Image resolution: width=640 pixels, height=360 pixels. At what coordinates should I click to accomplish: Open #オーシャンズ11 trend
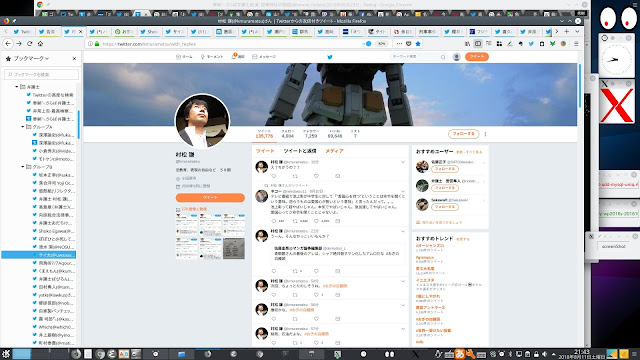point(430,246)
